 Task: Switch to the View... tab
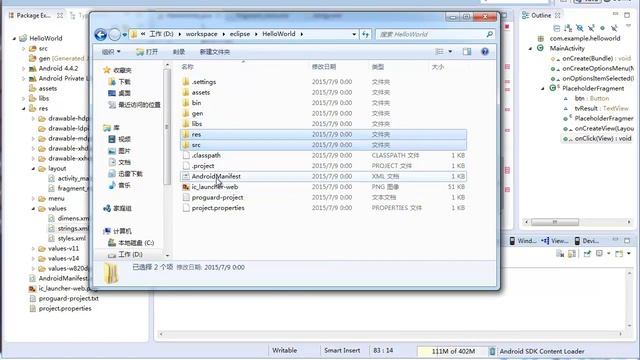point(555,241)
